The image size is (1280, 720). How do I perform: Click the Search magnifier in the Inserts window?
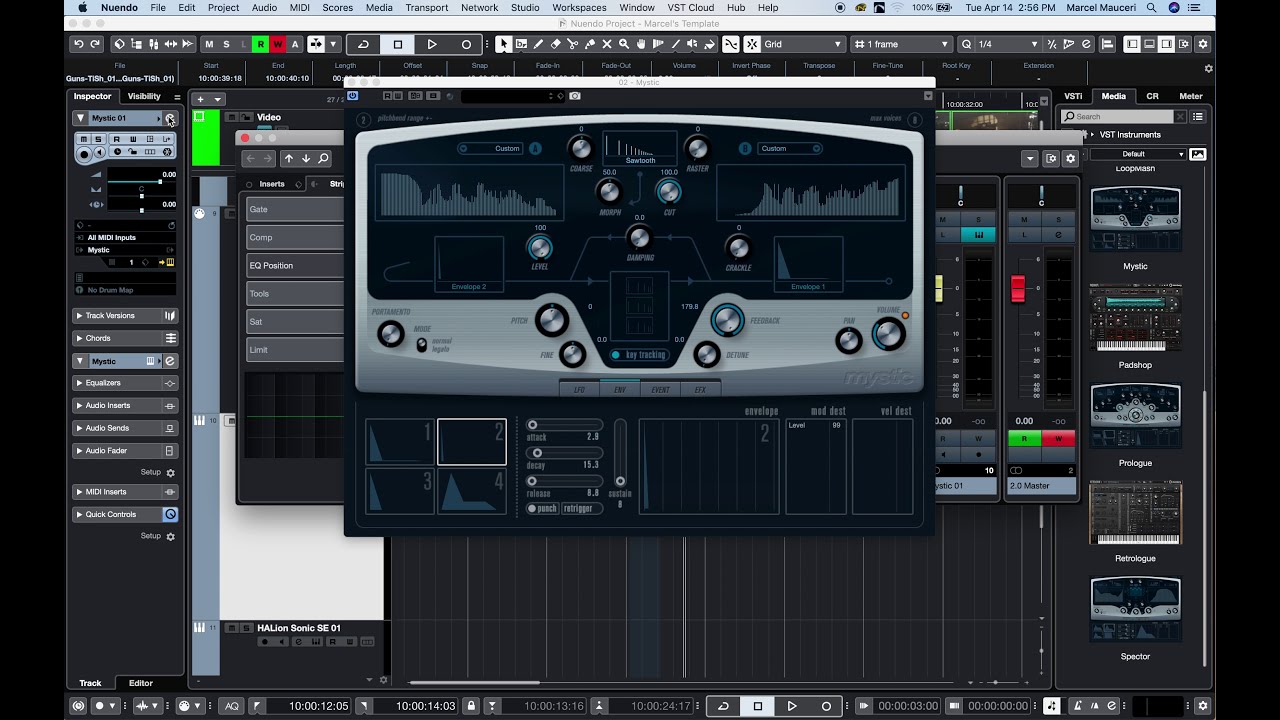[323, 158]
